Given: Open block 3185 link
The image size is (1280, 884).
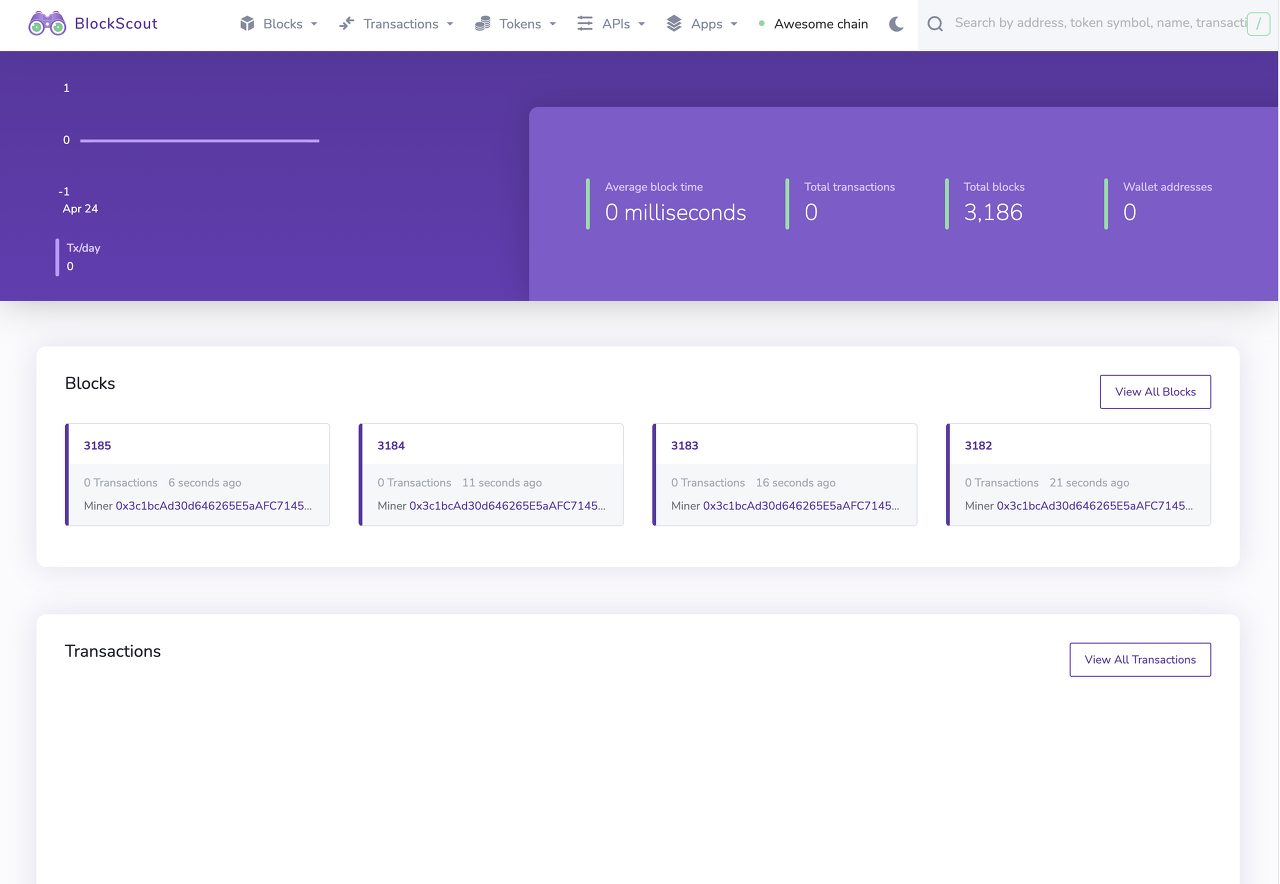Looking at the screenshot, I should click(97, 446).
